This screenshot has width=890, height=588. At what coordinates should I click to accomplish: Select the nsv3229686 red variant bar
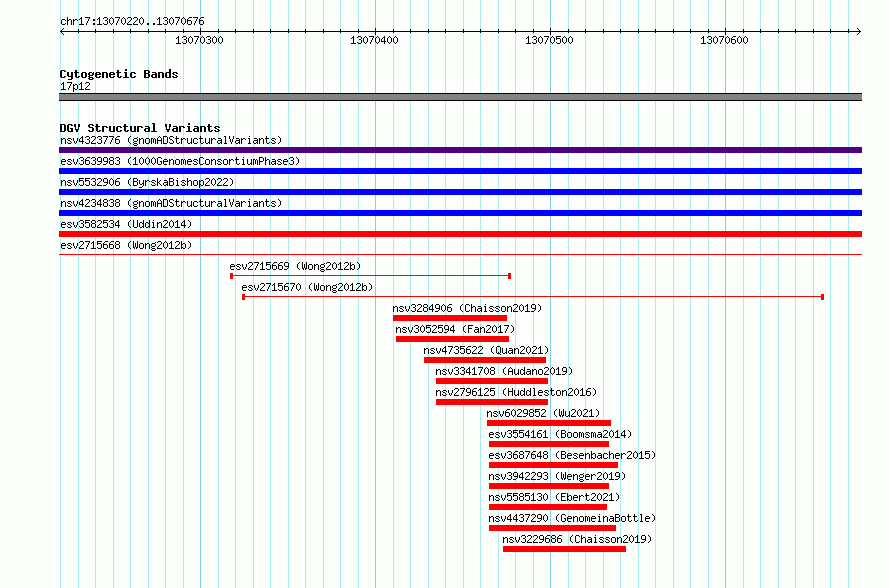coord(564,549)
